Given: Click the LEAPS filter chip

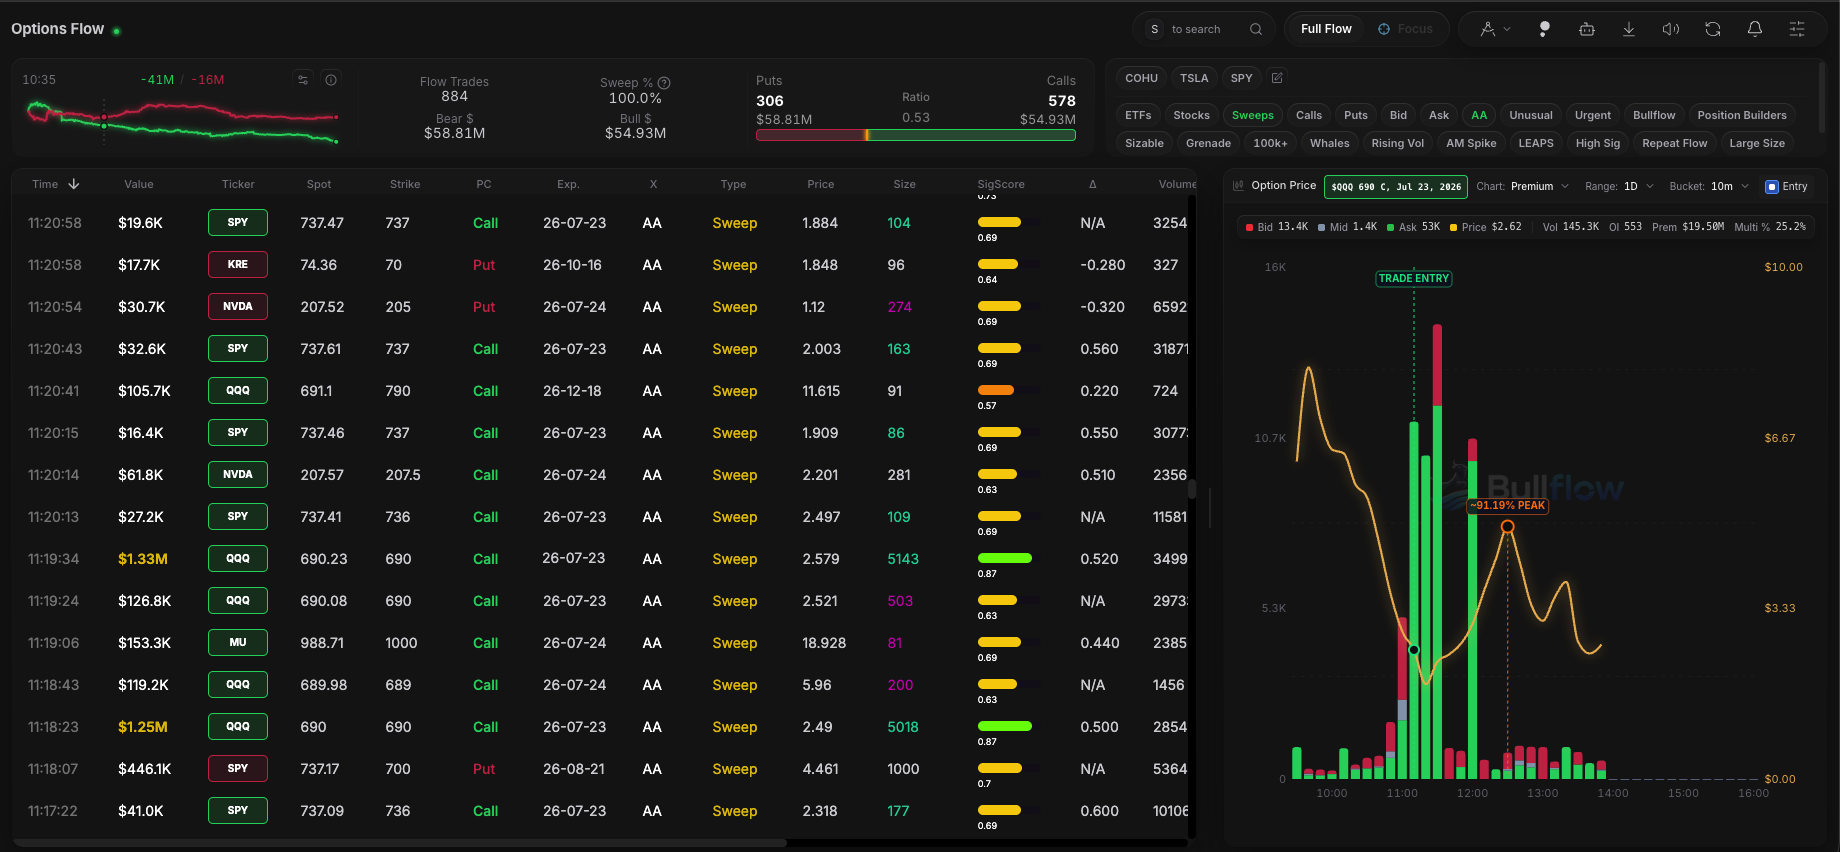Looking at the screenshot, I should coord(1536,143).
